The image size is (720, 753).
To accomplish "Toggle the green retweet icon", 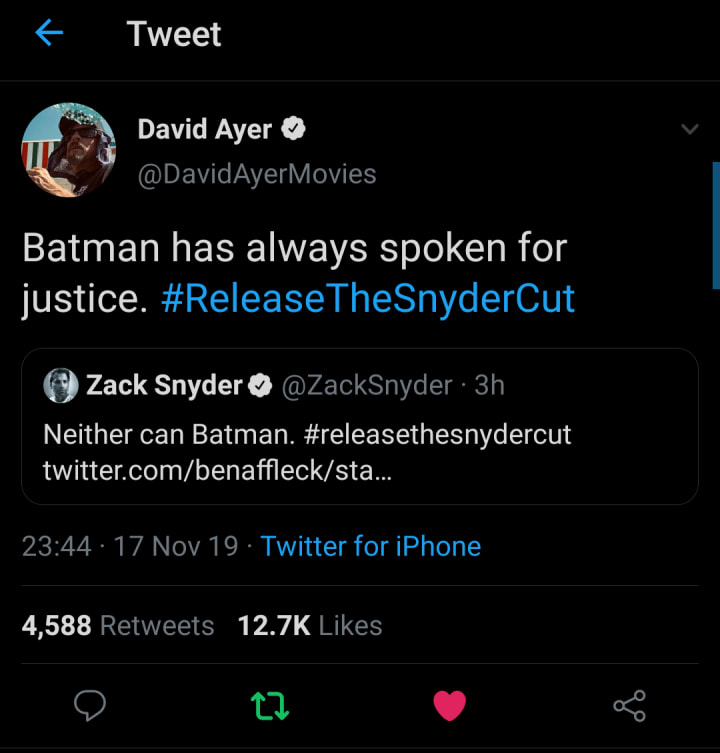I will [269, 707].
